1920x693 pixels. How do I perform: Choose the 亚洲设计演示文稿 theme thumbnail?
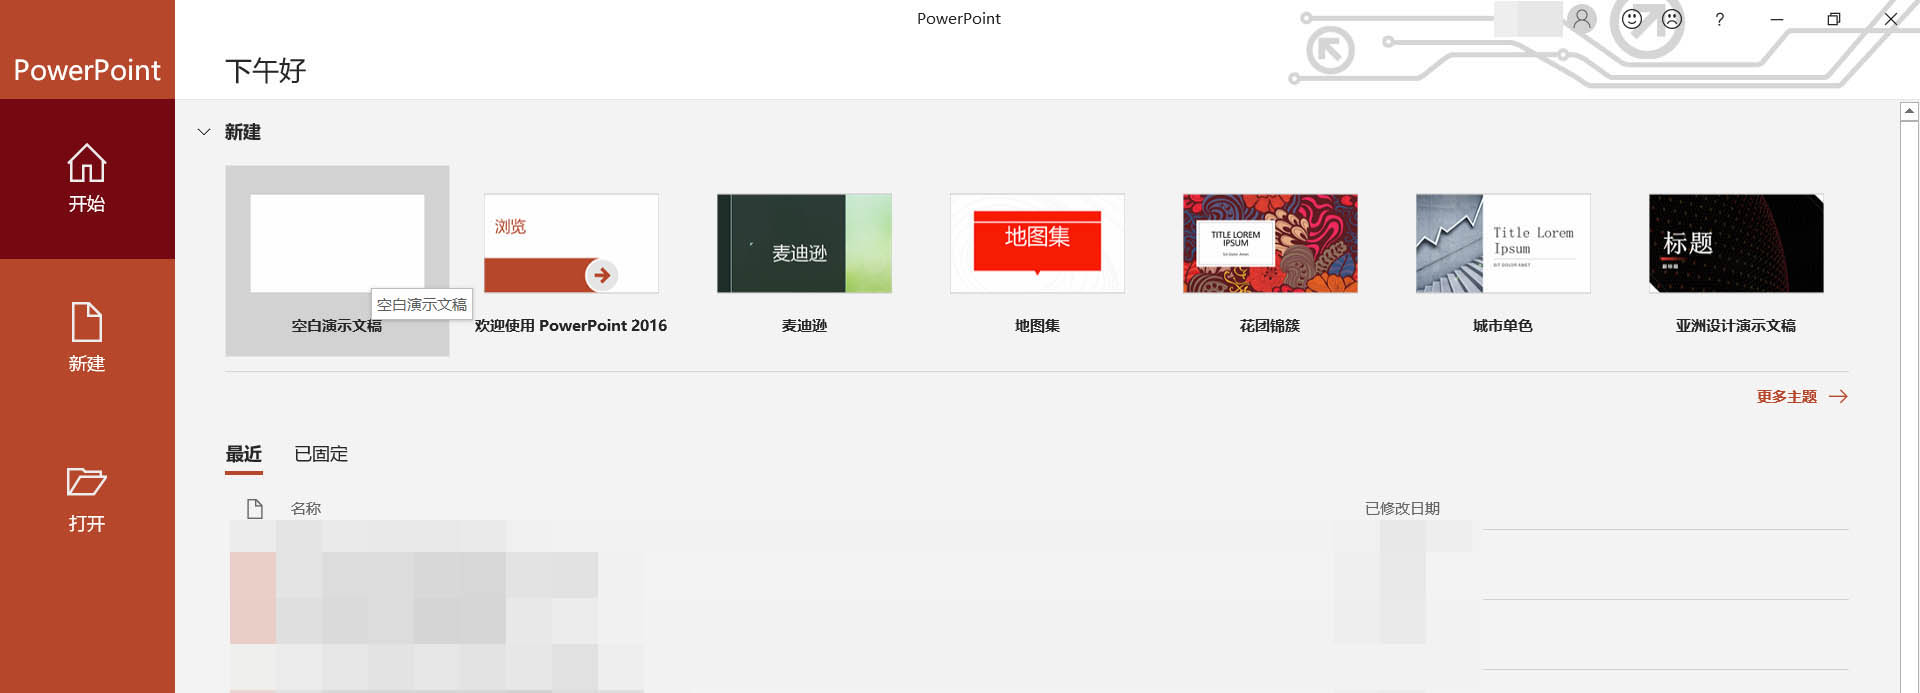[x=1736, y=243]
